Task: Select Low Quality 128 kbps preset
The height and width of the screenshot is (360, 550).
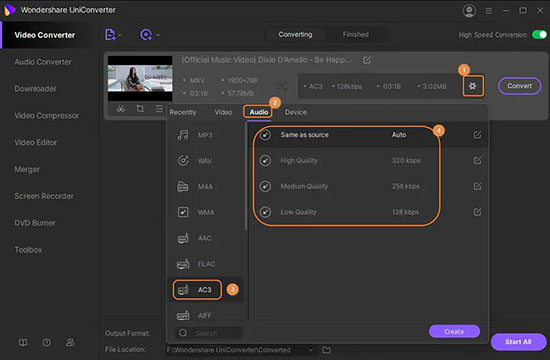Action: click(368, 212)
